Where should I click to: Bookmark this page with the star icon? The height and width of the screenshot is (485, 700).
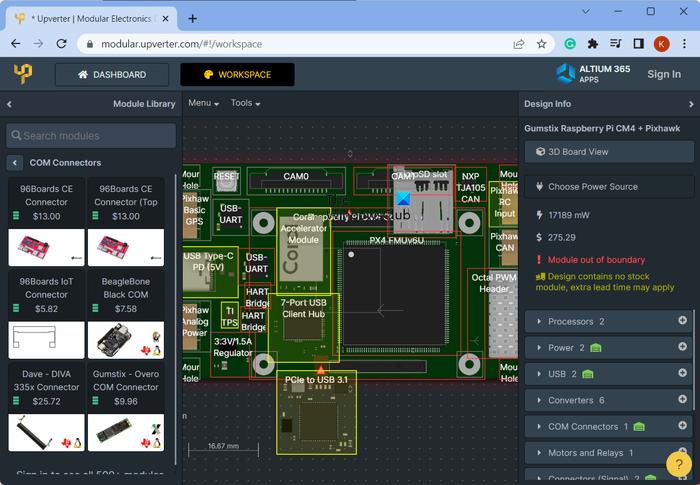(542, 44)
